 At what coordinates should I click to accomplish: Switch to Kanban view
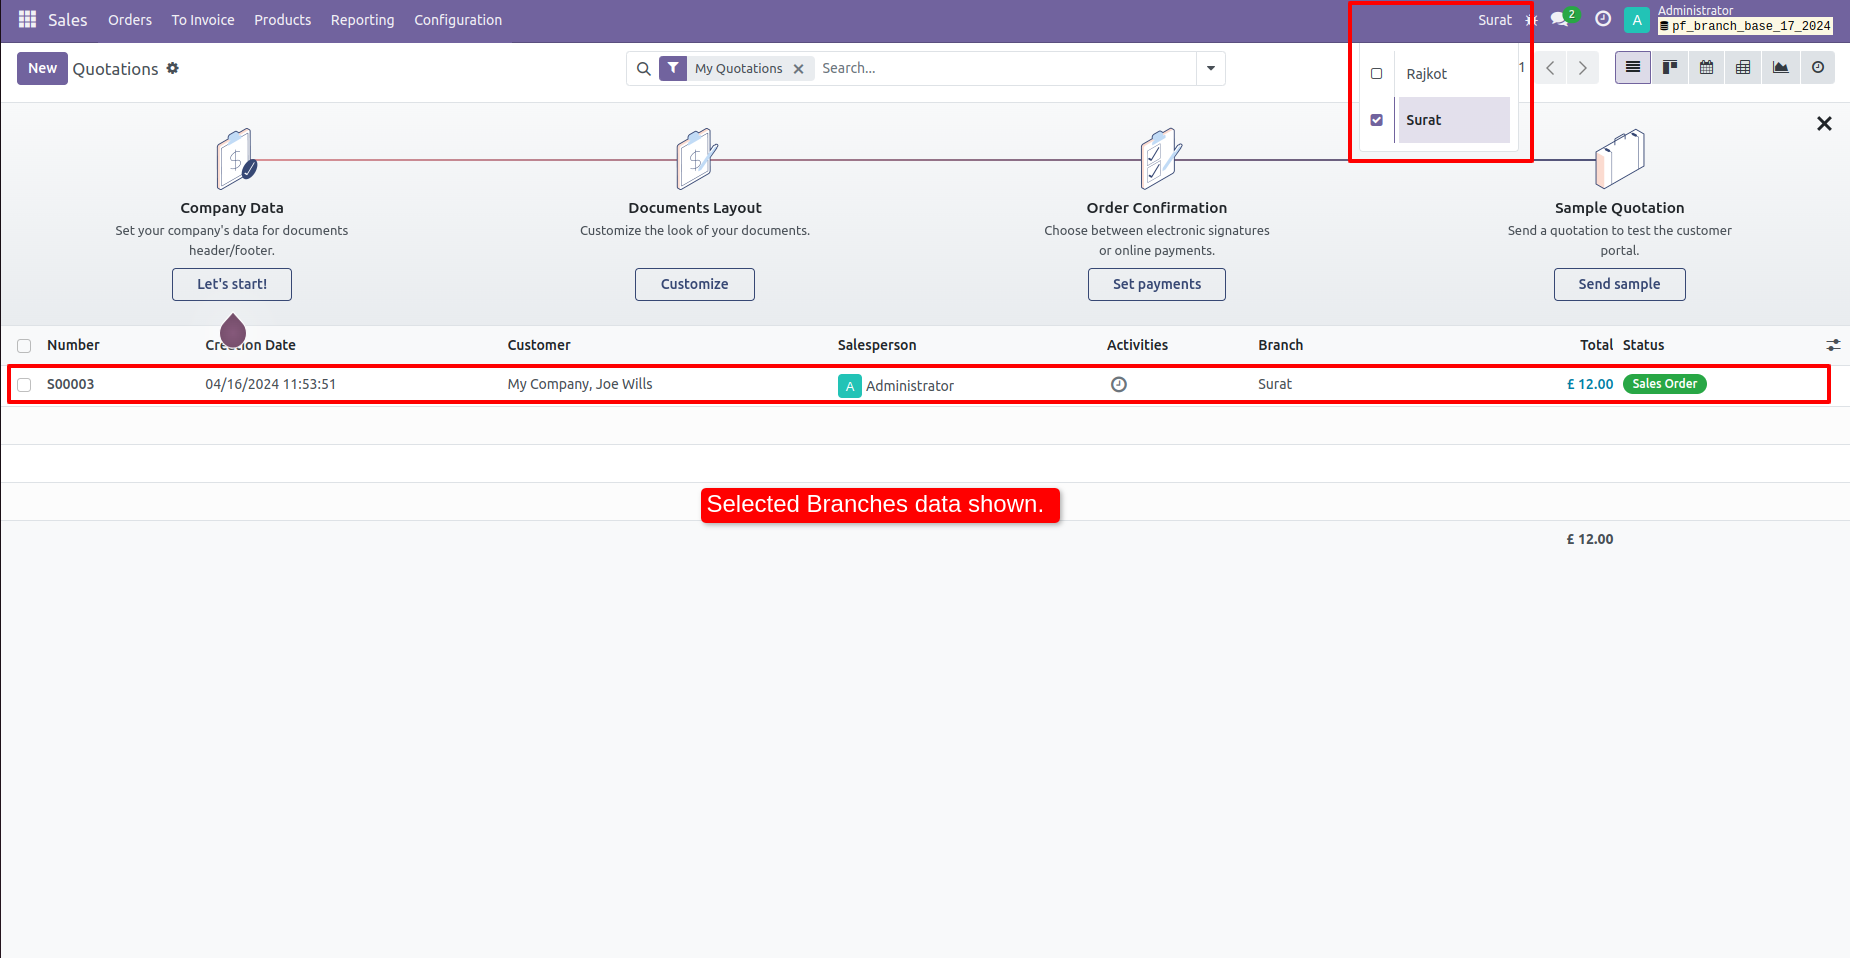pyautogui.click(x=1669, y=68)
